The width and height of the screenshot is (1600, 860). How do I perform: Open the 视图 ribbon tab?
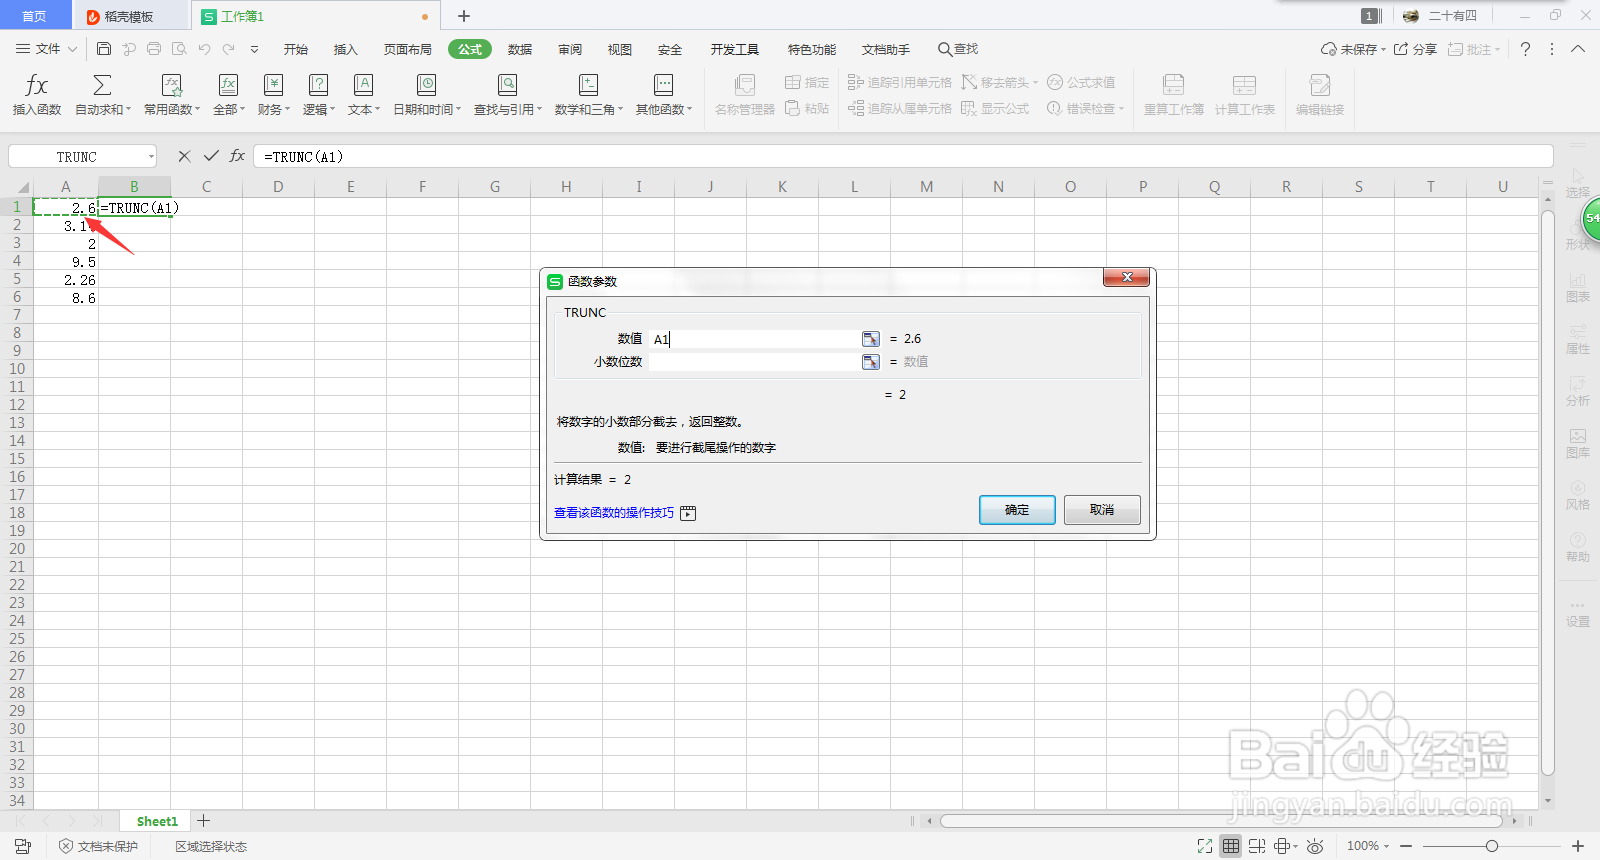(619, 49)
